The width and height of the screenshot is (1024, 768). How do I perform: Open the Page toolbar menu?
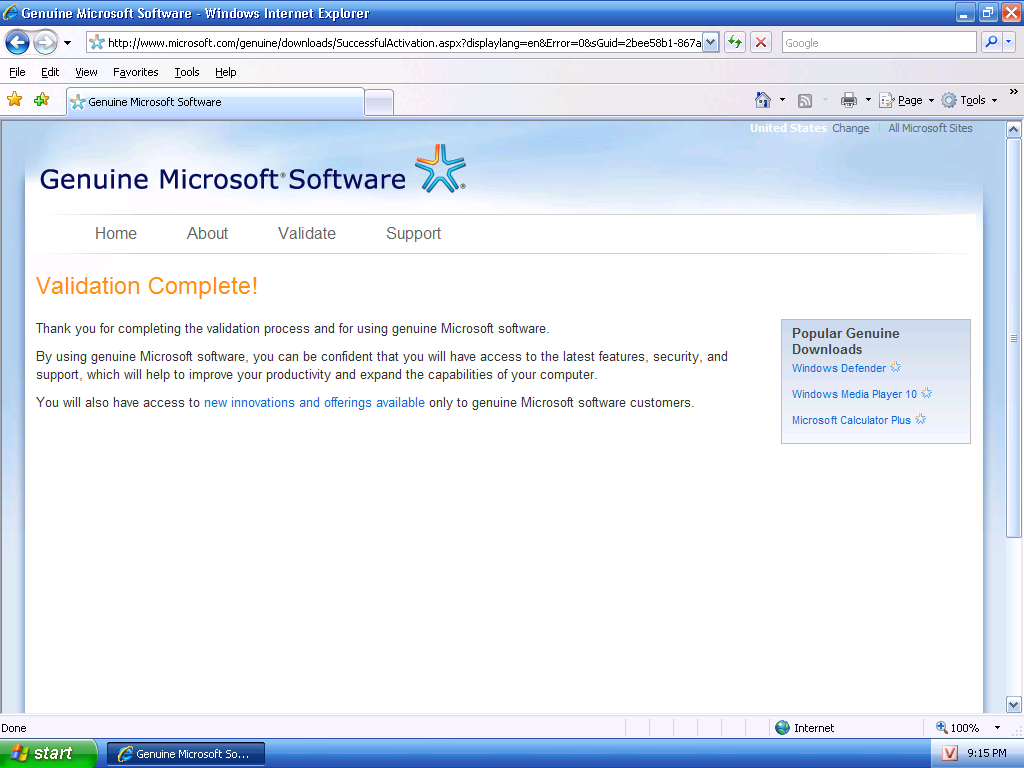tap(906, 100)
